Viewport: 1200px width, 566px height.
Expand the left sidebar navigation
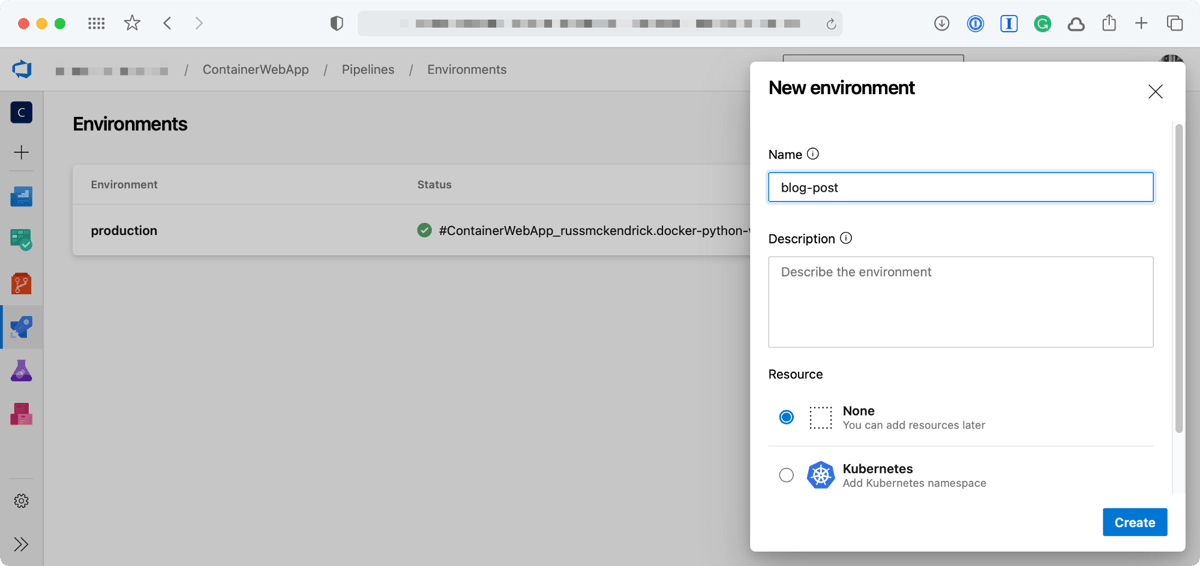coord(21,545)
